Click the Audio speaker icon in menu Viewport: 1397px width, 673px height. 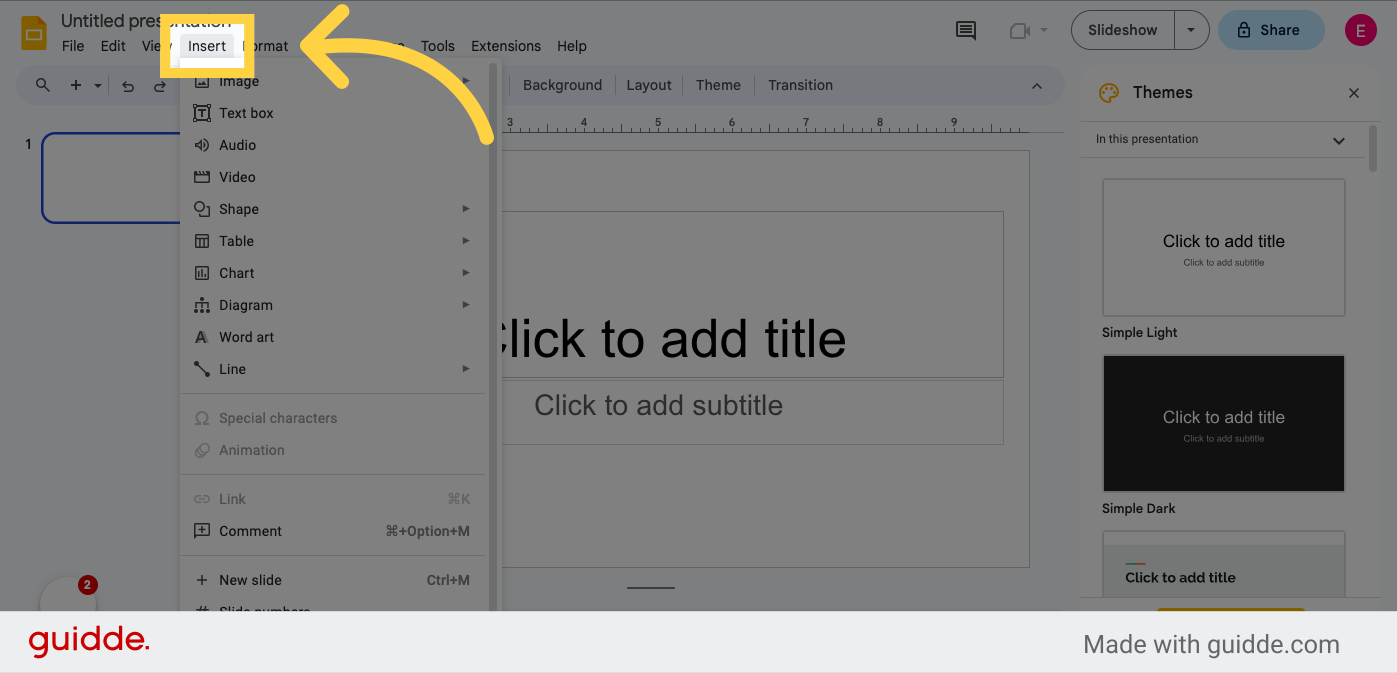click(x=202, y=145)
